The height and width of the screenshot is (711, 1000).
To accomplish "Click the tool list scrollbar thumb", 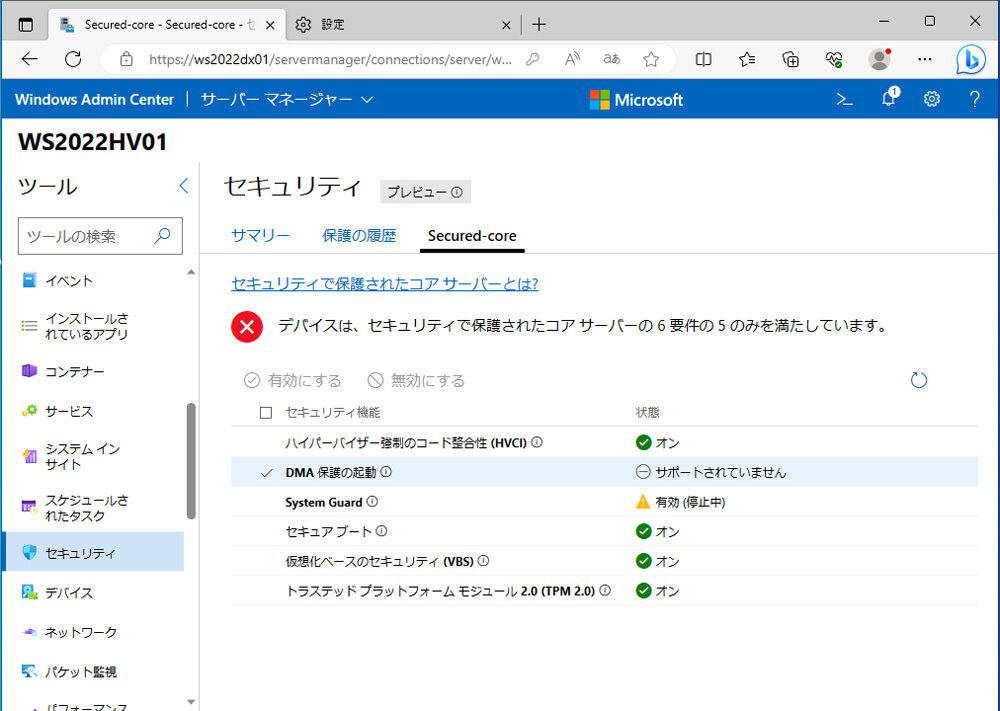I will pos(191,461).
